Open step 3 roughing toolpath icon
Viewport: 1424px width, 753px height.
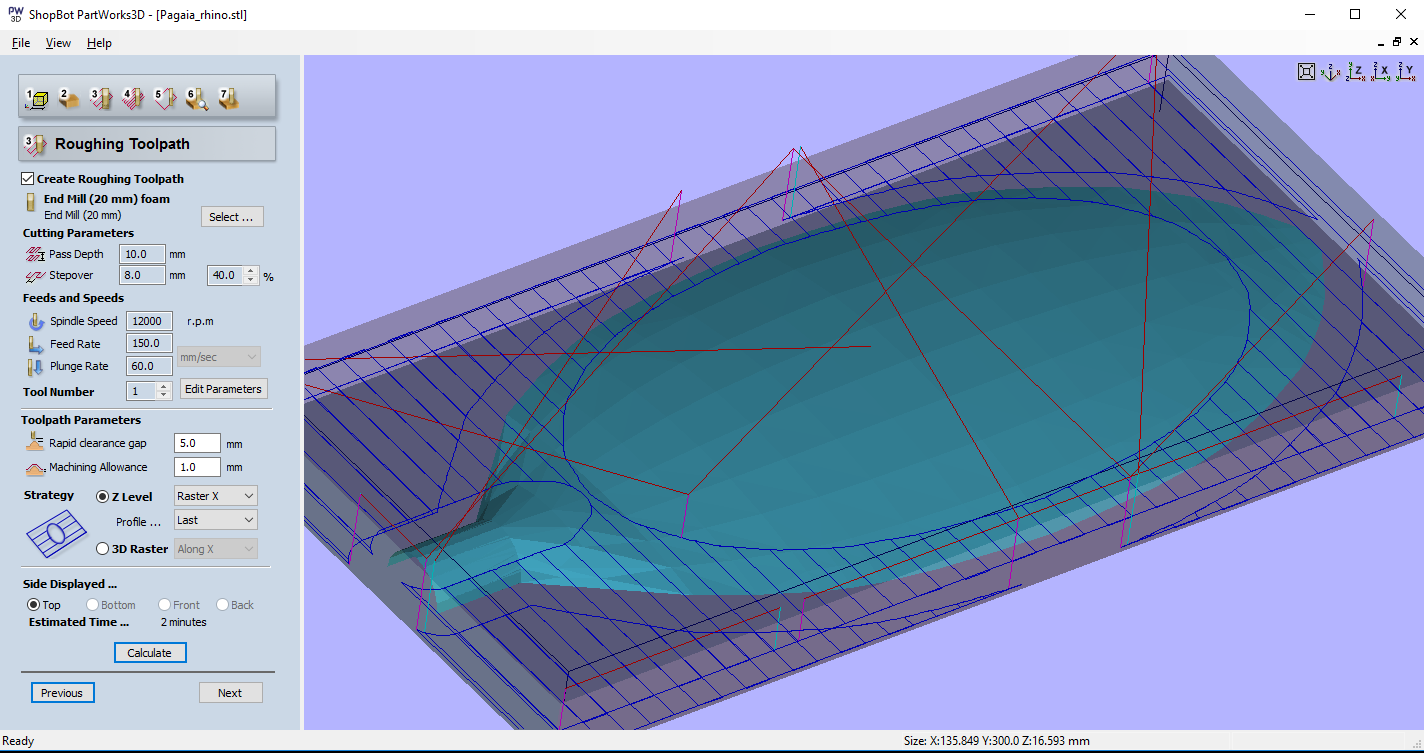(x=101, y=98)
